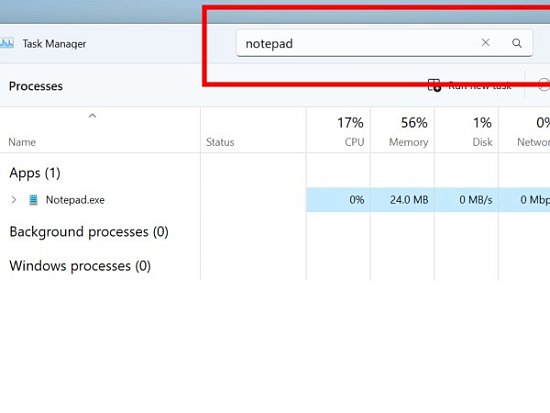Select the Notepad.exe process row
The width and height of the screenshot is (550, 413).
click(x=275, y=200)
